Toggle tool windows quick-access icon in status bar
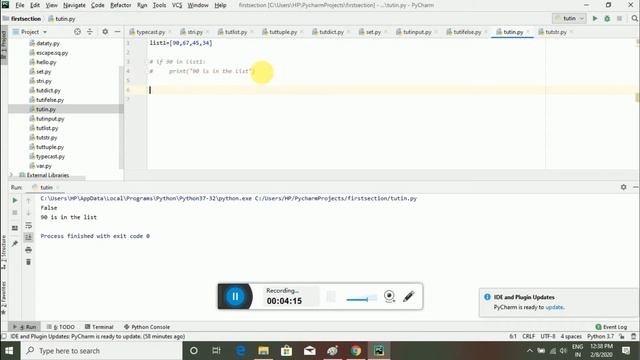 click(x=4, y=336)
